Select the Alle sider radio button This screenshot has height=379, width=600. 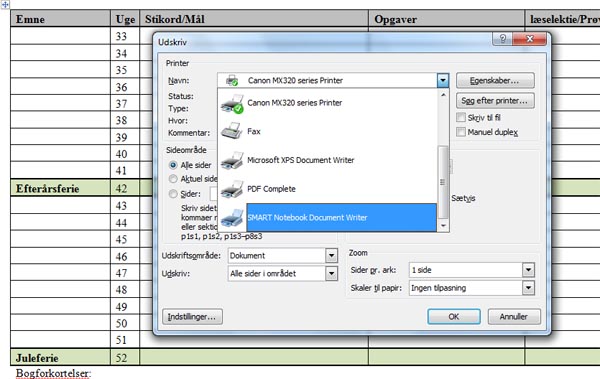coord(173,165)
